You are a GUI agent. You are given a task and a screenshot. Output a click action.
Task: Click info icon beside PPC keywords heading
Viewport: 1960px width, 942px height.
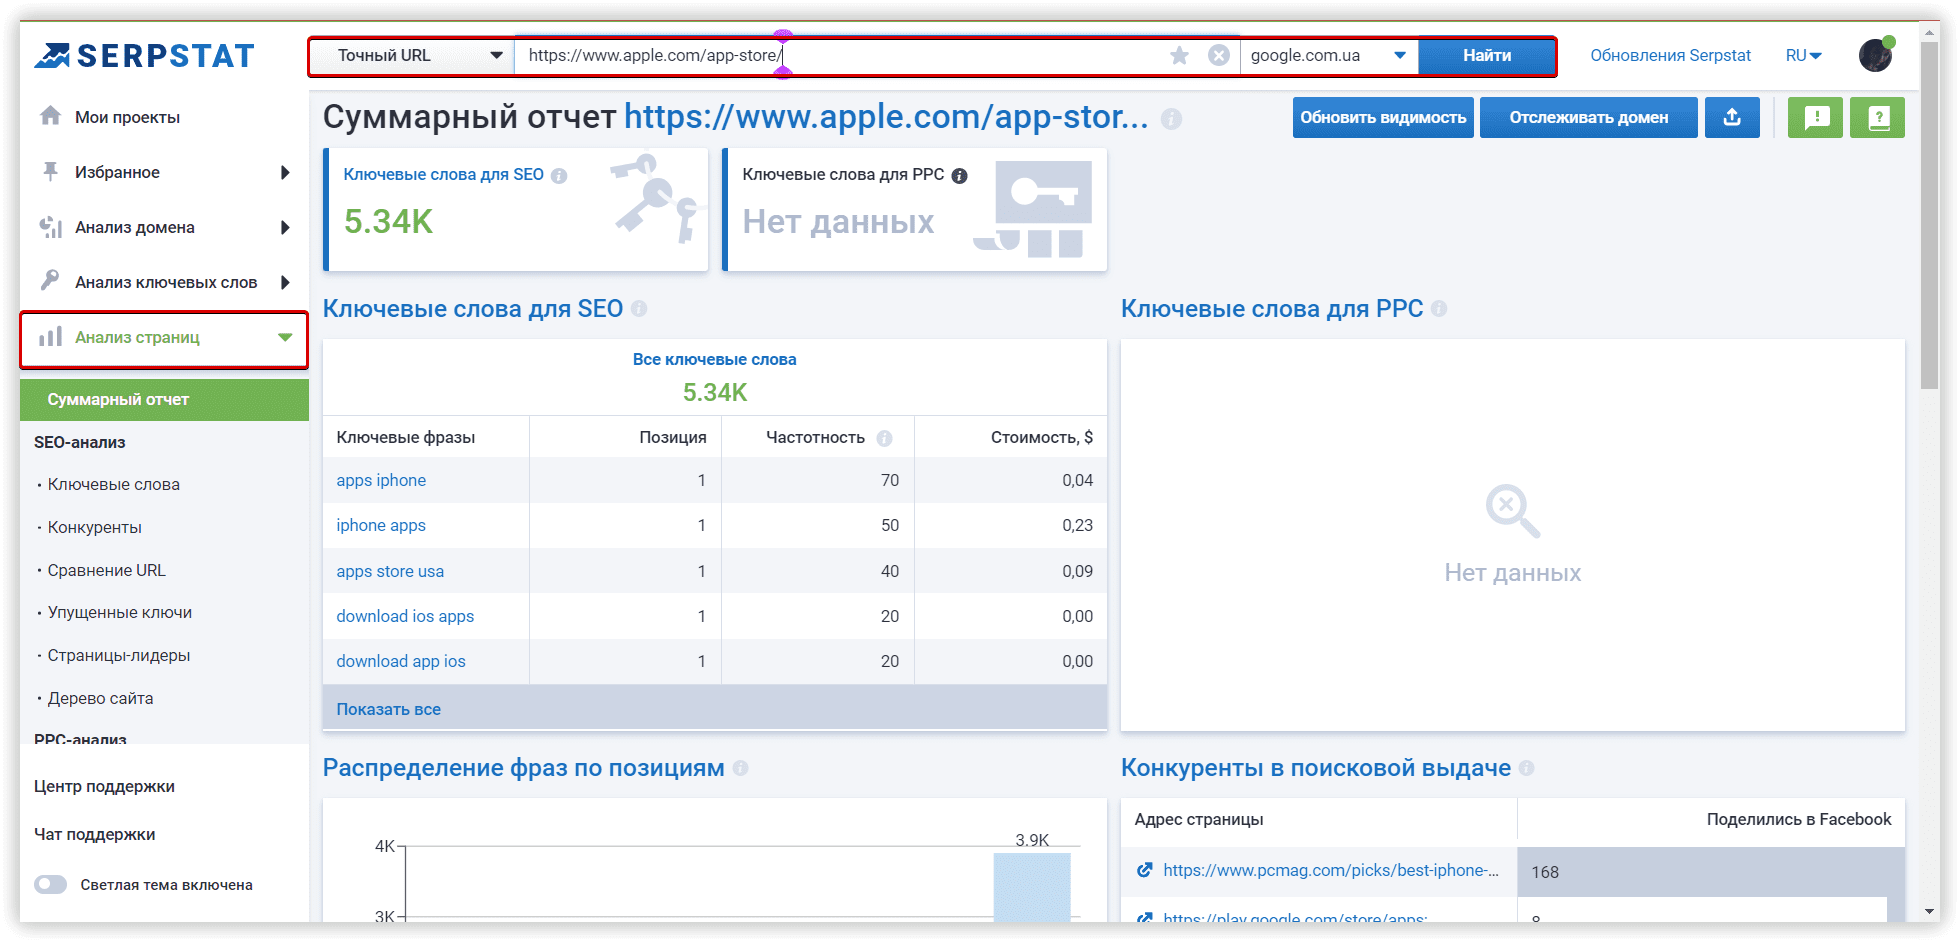(x=1439, y=309)
